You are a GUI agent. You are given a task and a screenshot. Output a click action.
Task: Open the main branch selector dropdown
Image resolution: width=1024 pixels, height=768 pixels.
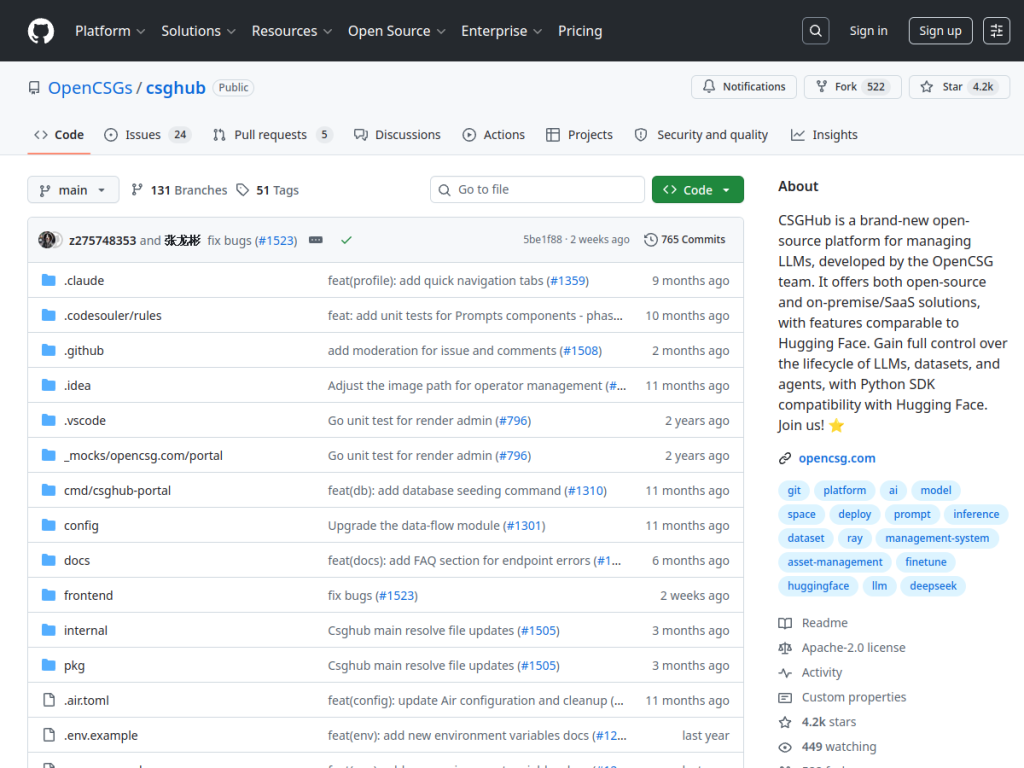point(73,189)
